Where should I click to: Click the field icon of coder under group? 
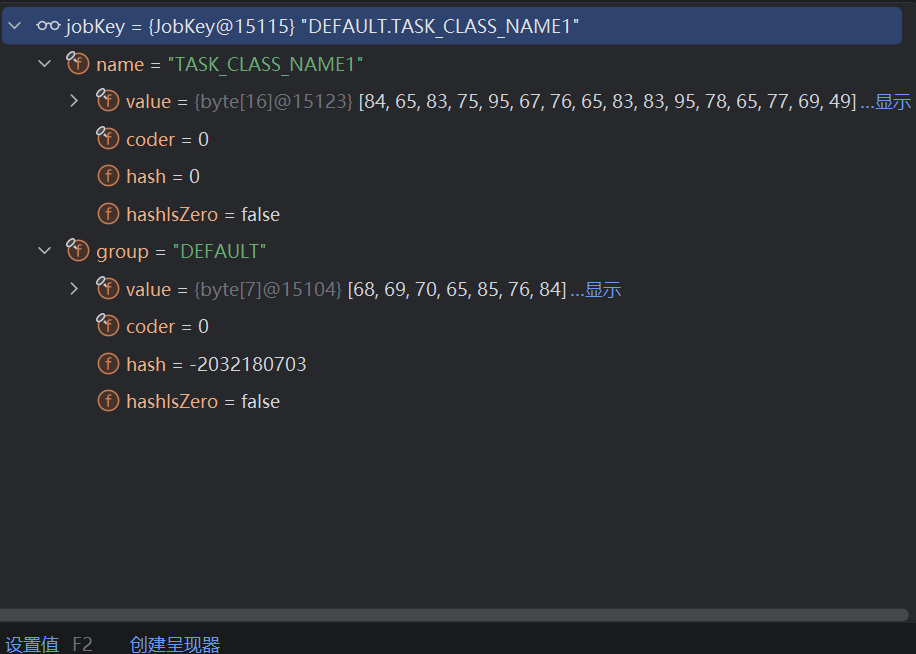pos(107,325)
